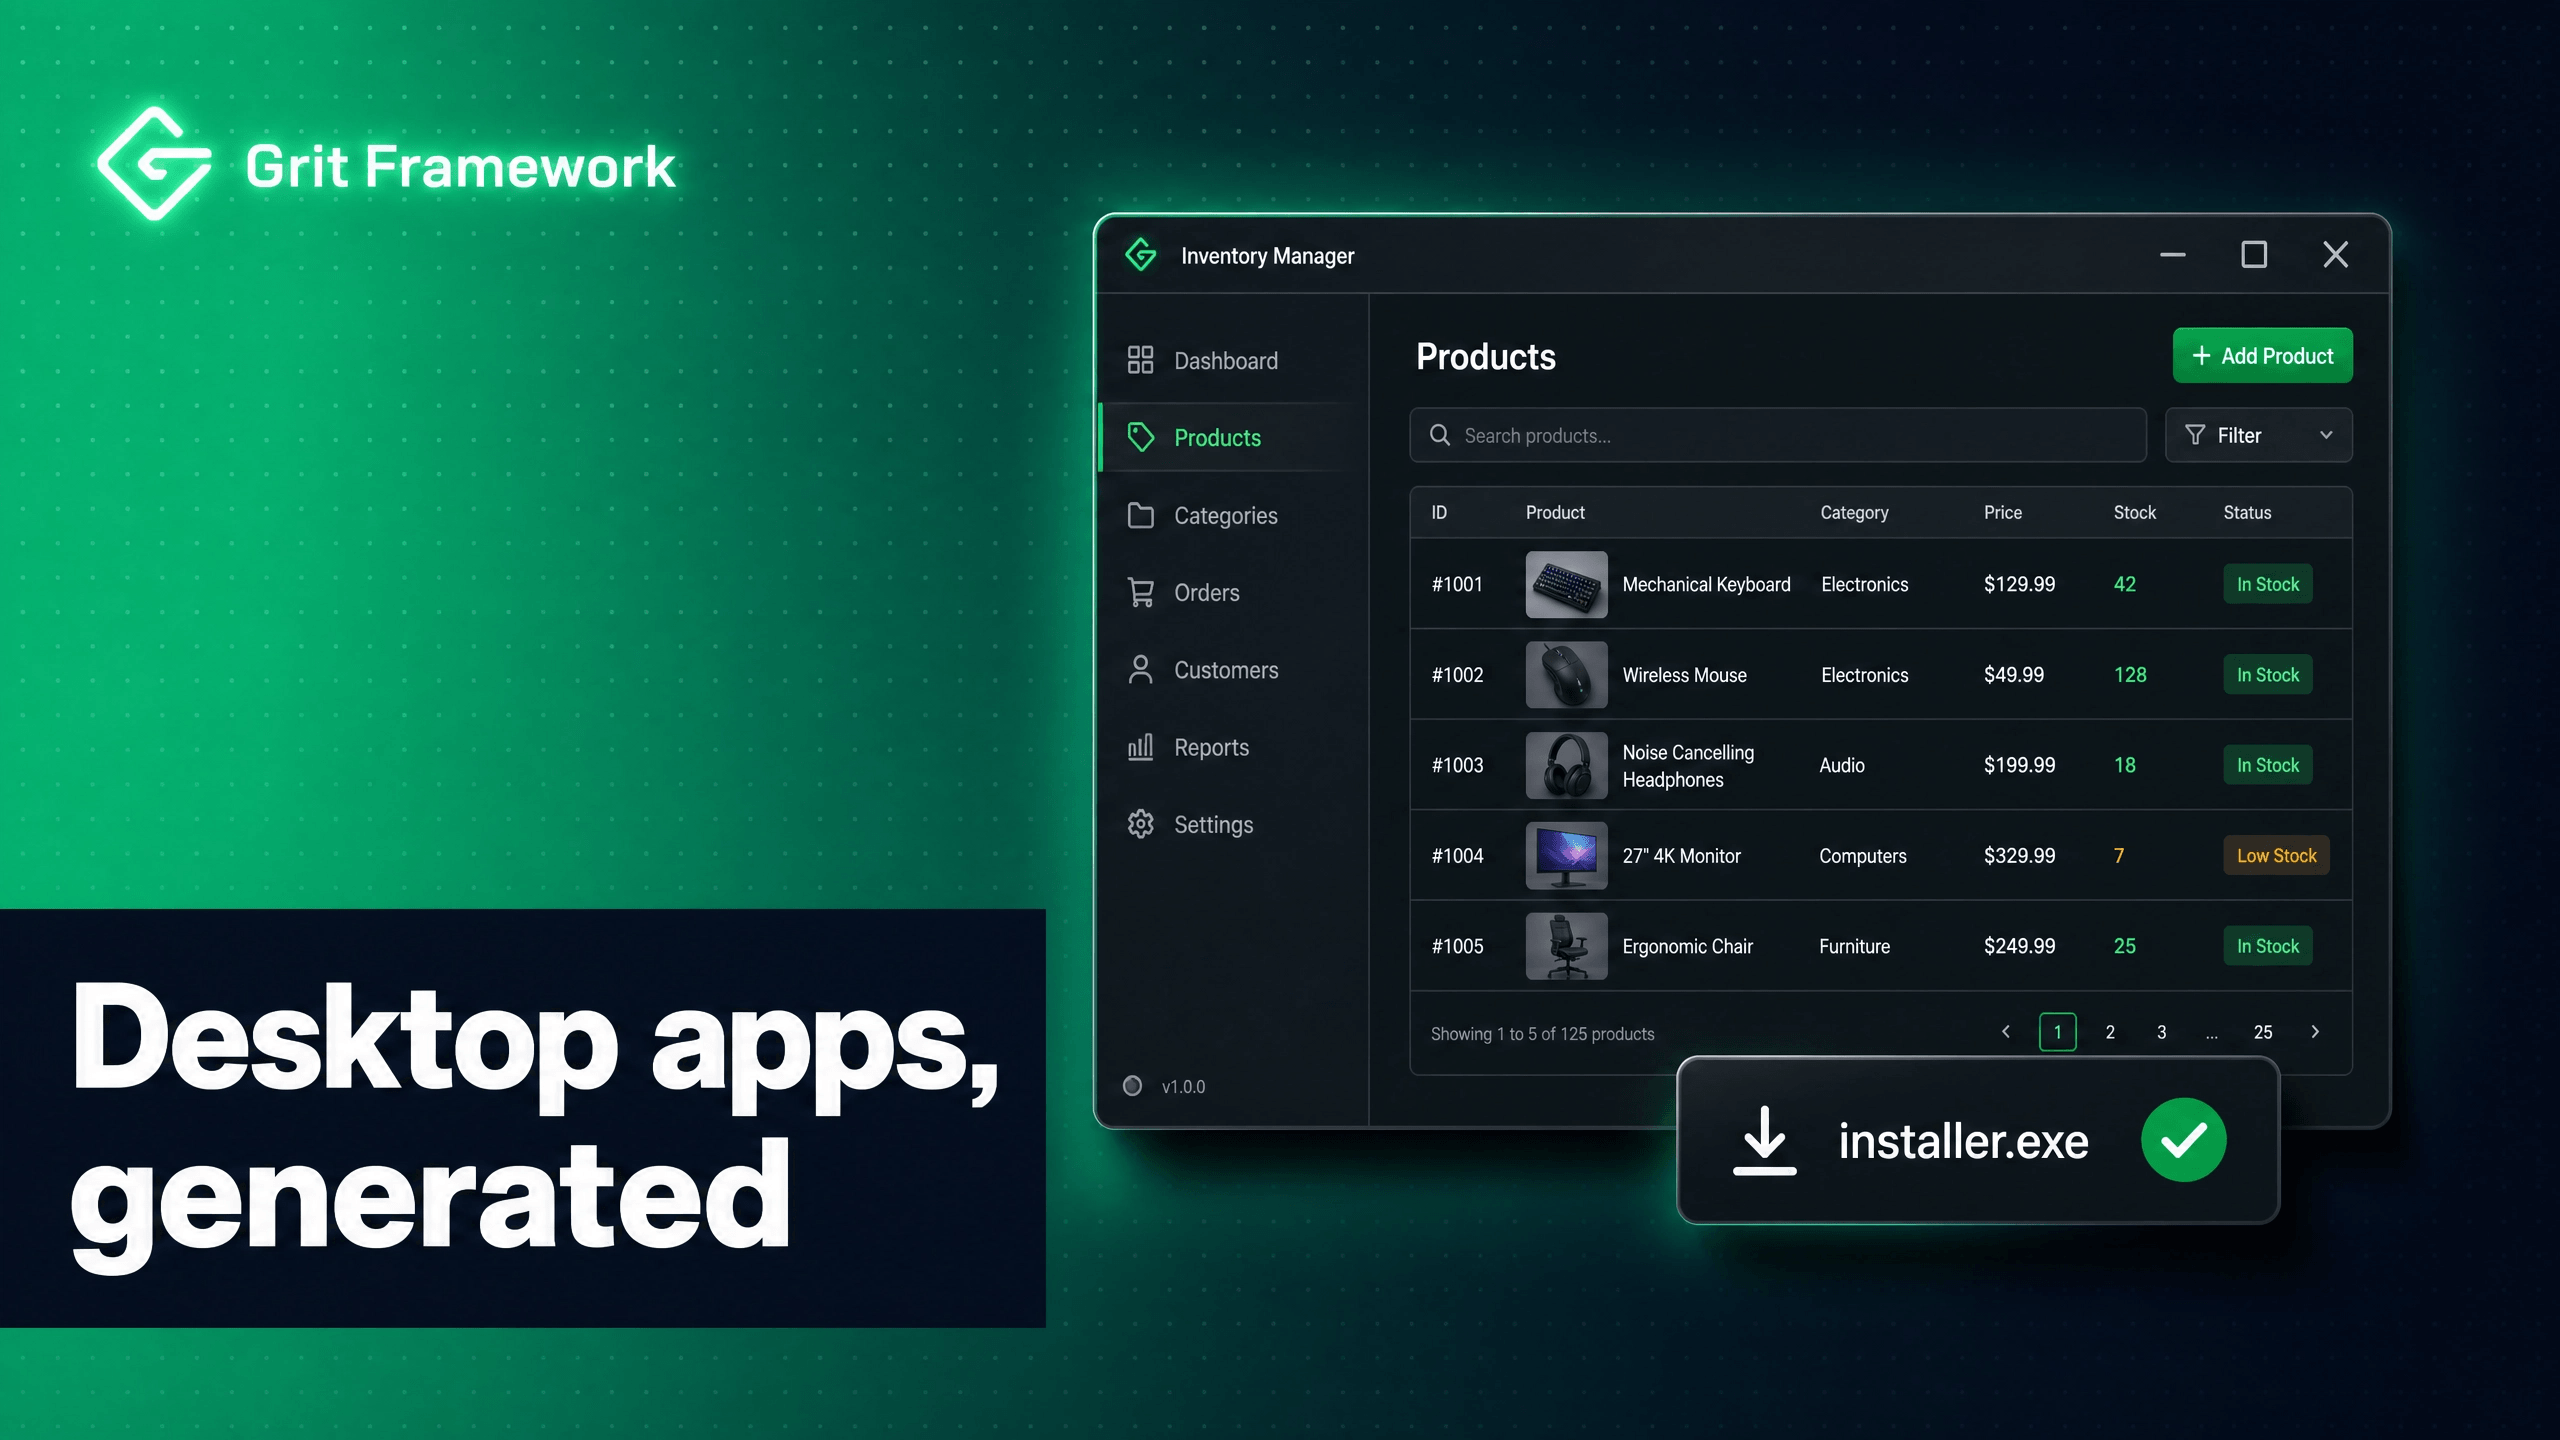Click the Orders cart icon

(1140, 592)
